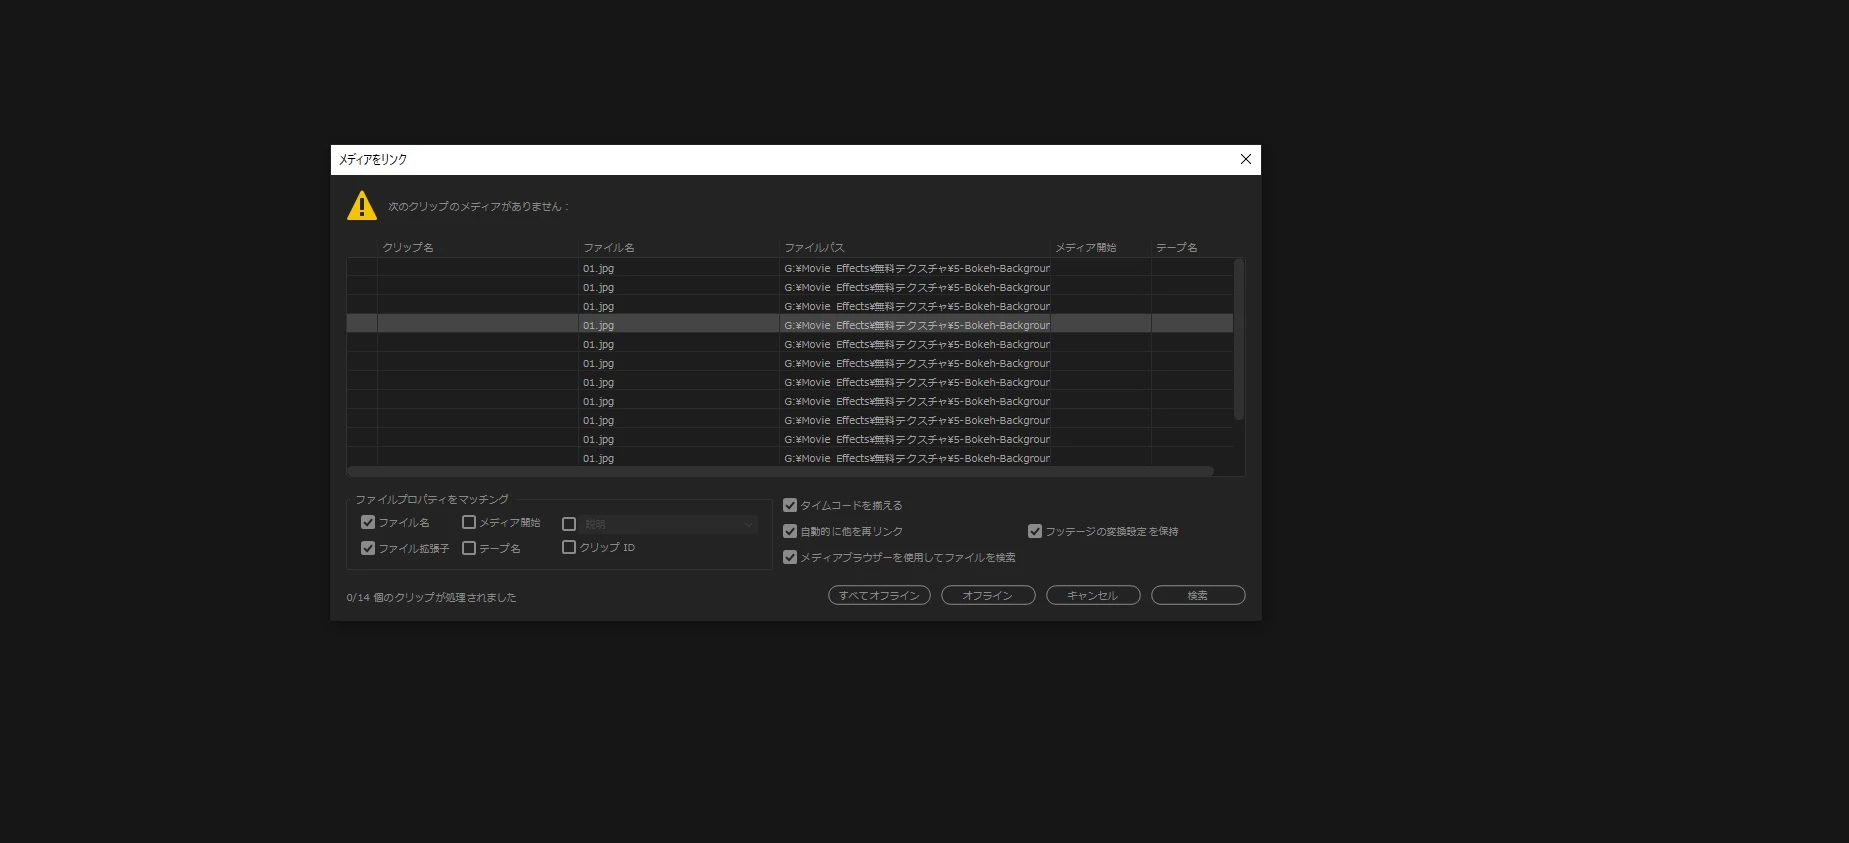This screenshot has height=843, width=1849.
Task: Click the 検索 button
Action: (1198, 595)
